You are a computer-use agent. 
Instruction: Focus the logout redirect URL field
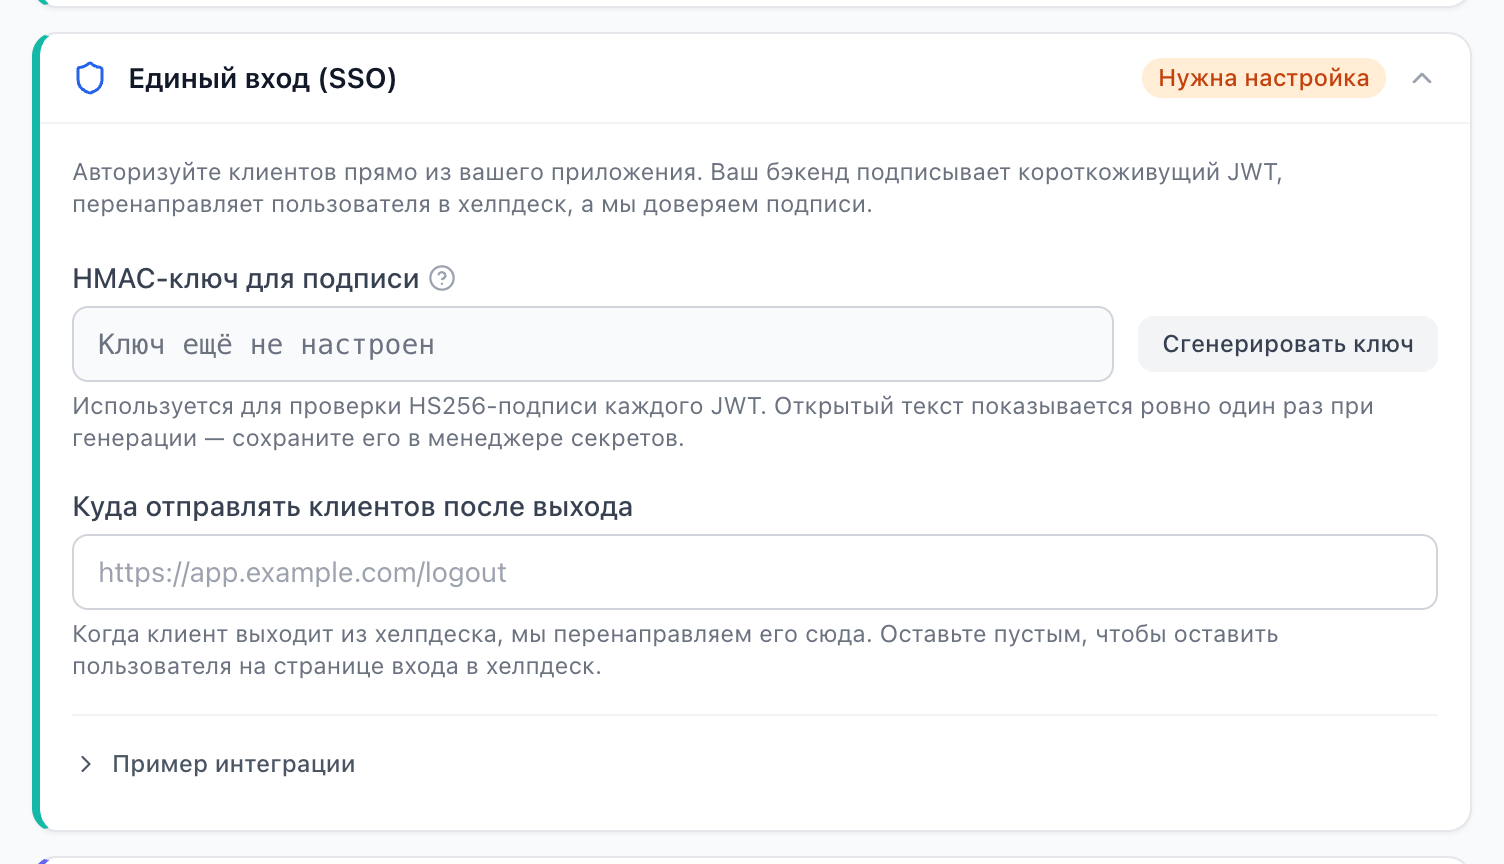[755, 572]
